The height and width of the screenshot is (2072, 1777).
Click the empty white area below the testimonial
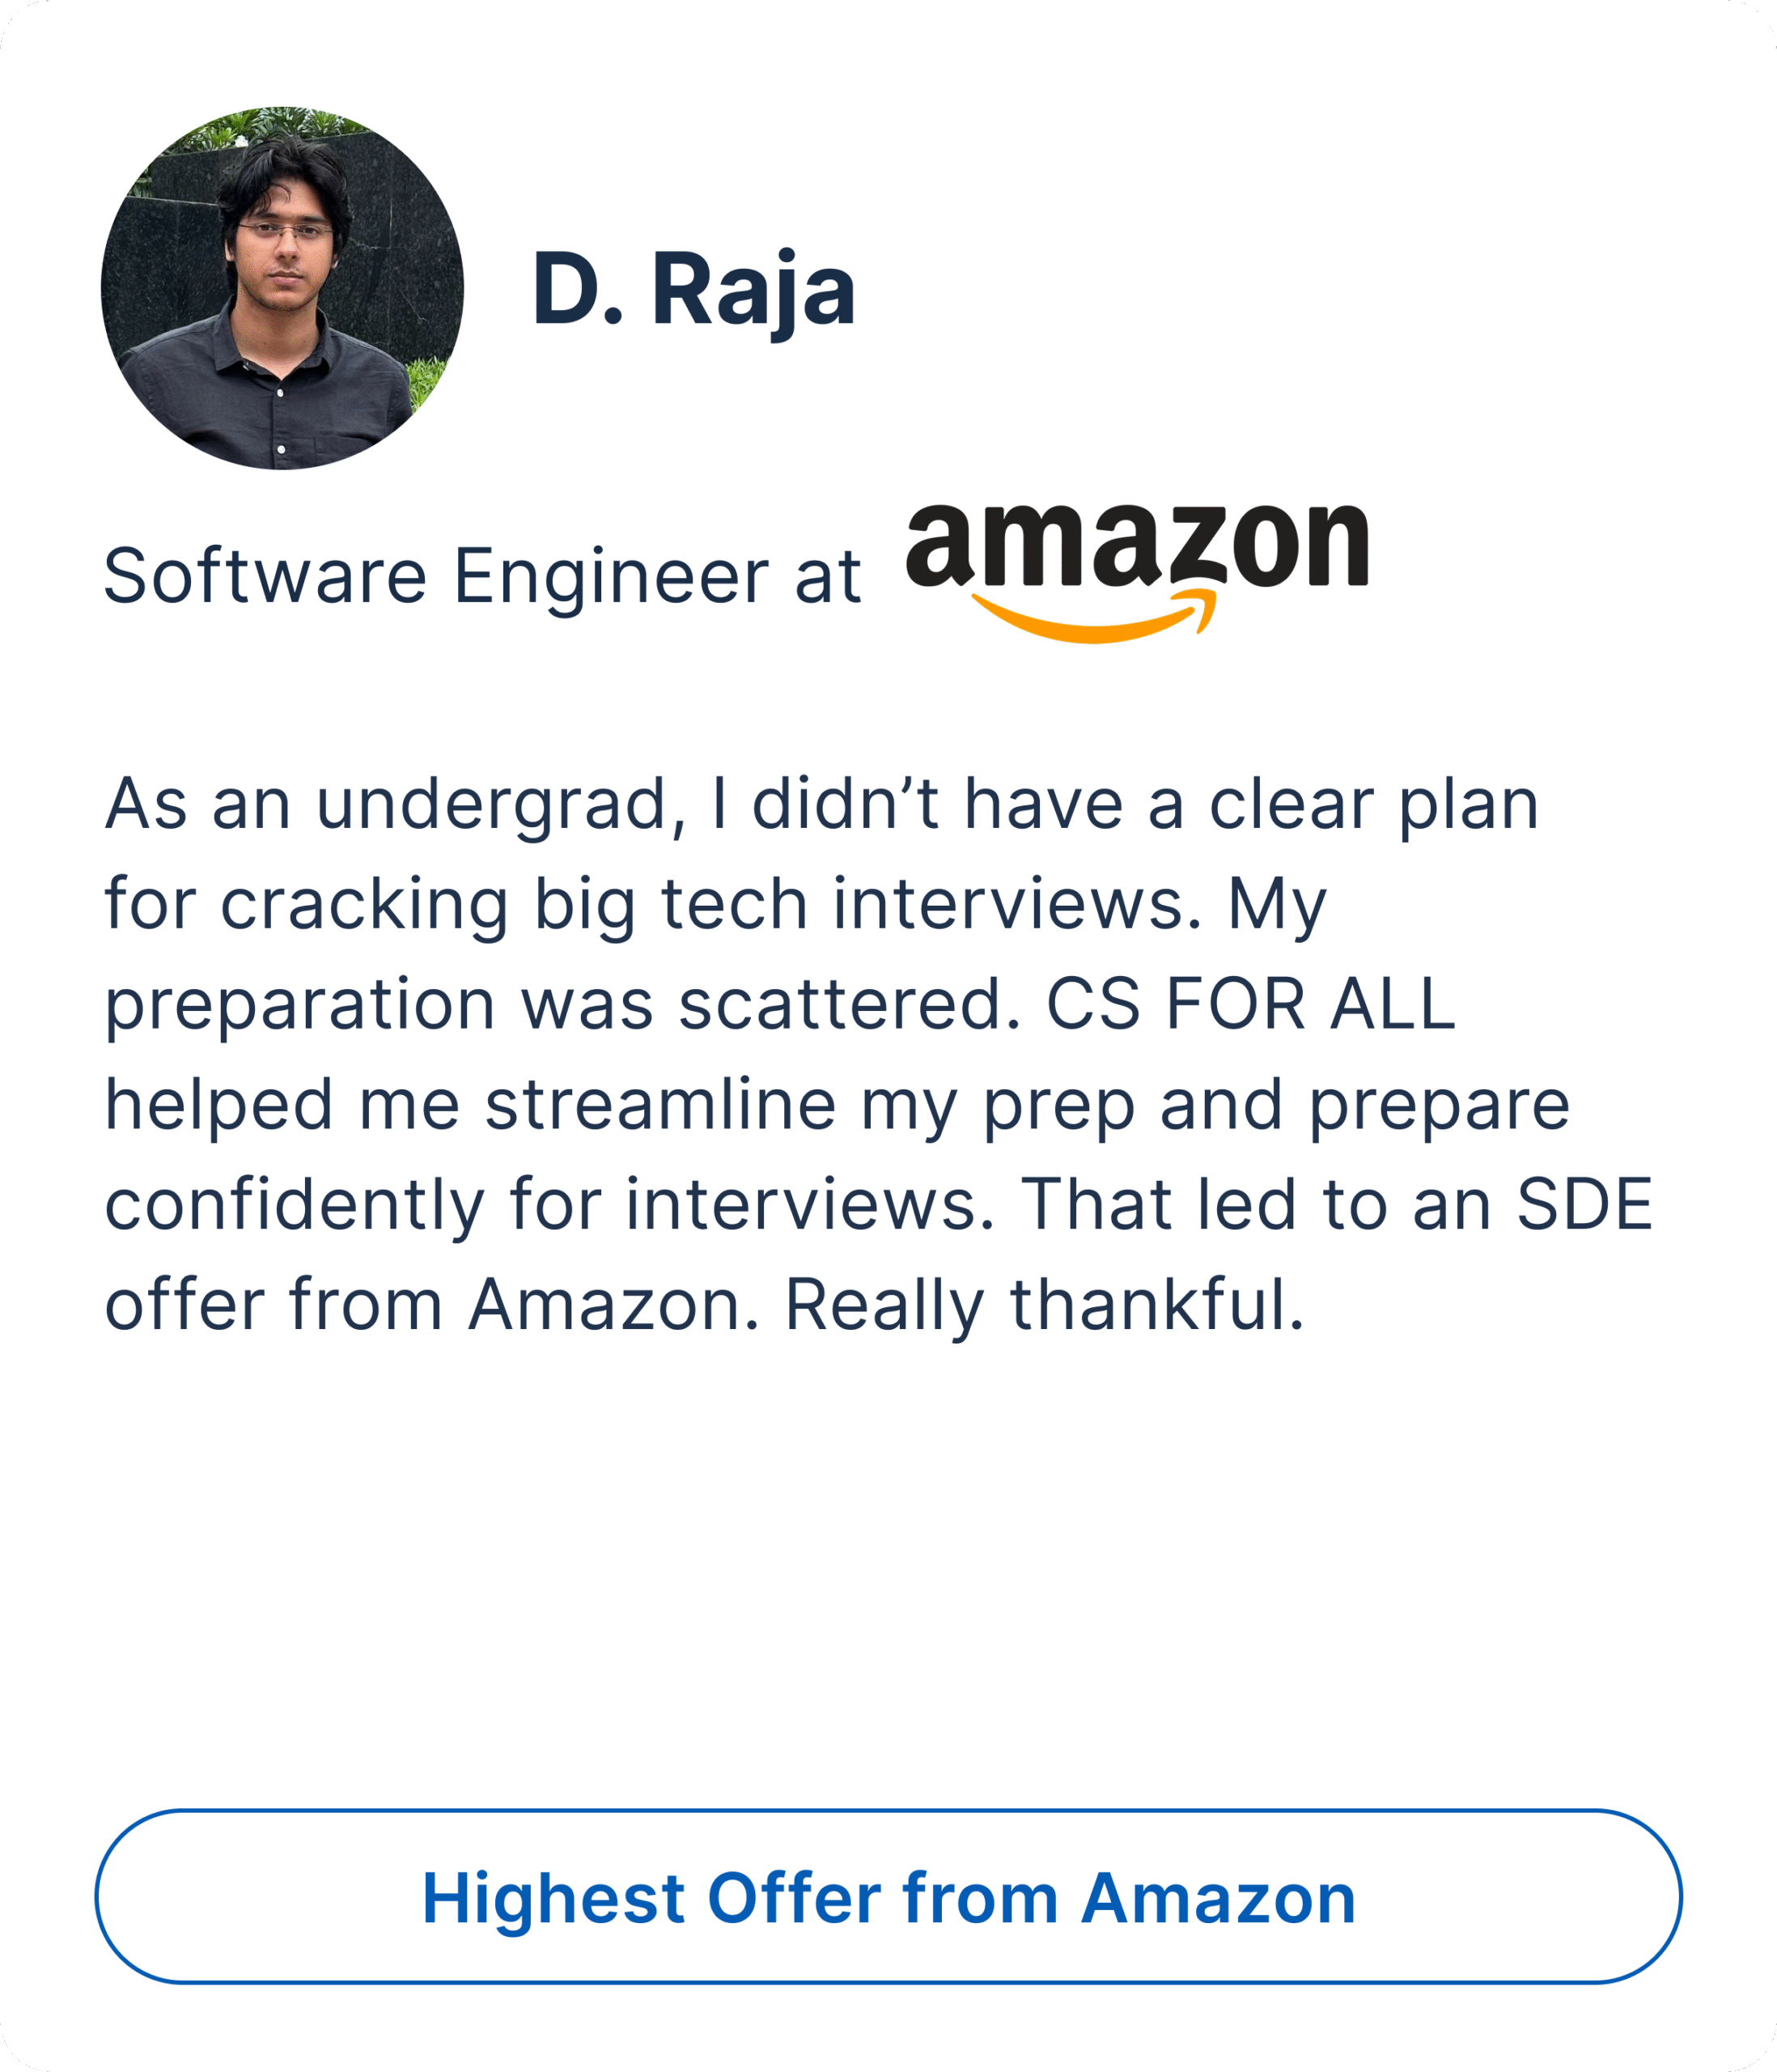tap(888, 1560)
